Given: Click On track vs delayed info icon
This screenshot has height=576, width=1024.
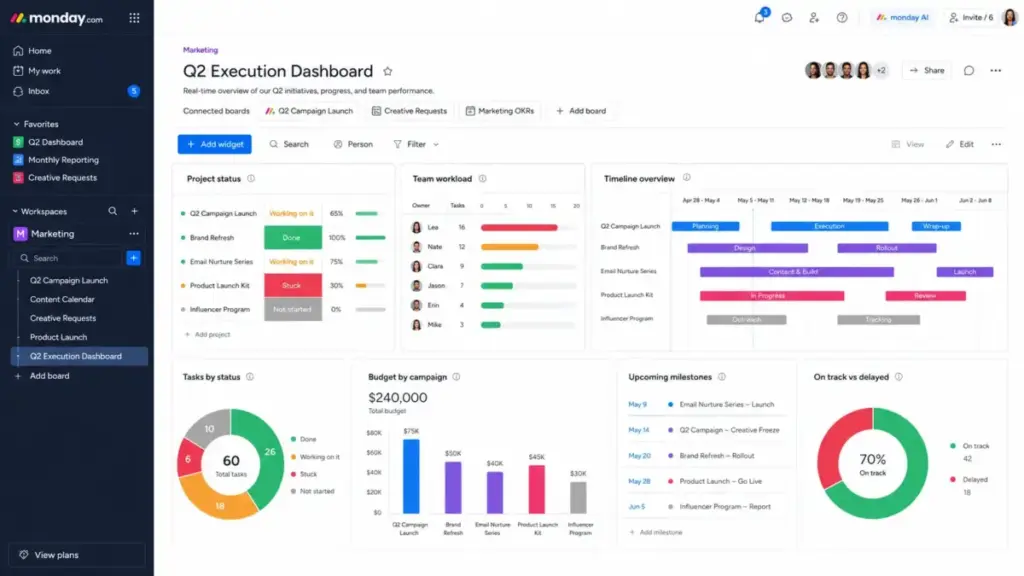Looking at the screenshot, I should pos(899,377).
